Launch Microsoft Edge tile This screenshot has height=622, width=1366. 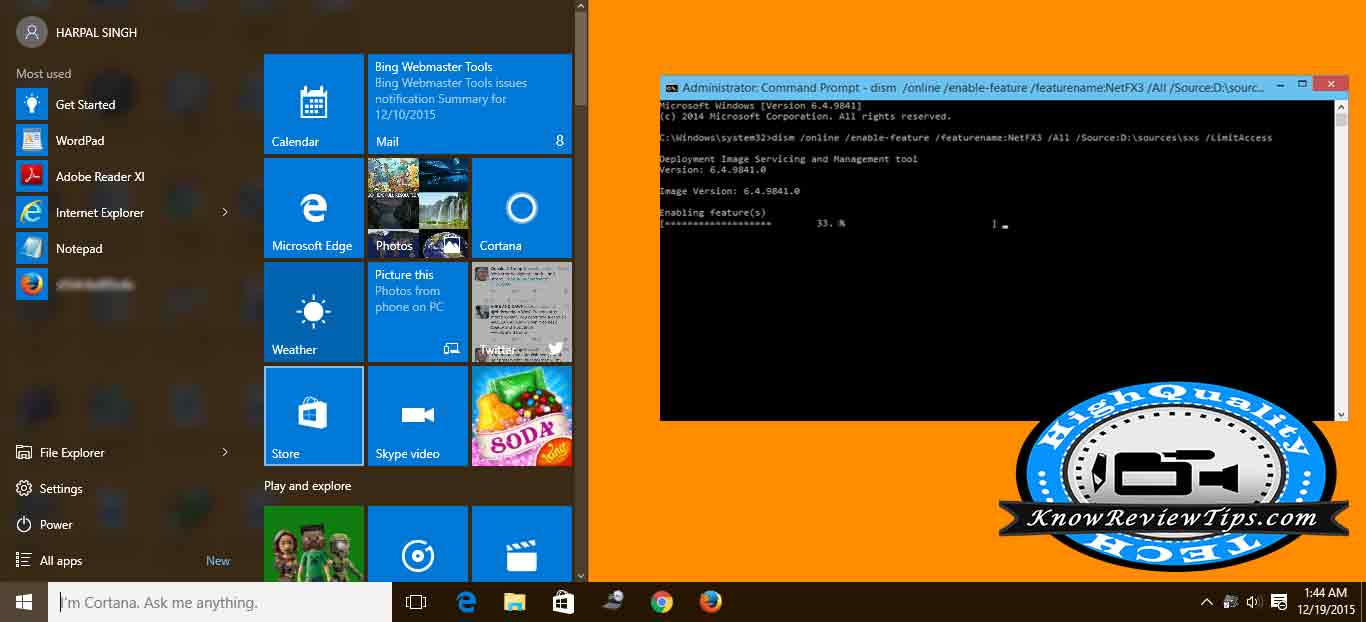(313, 208)
